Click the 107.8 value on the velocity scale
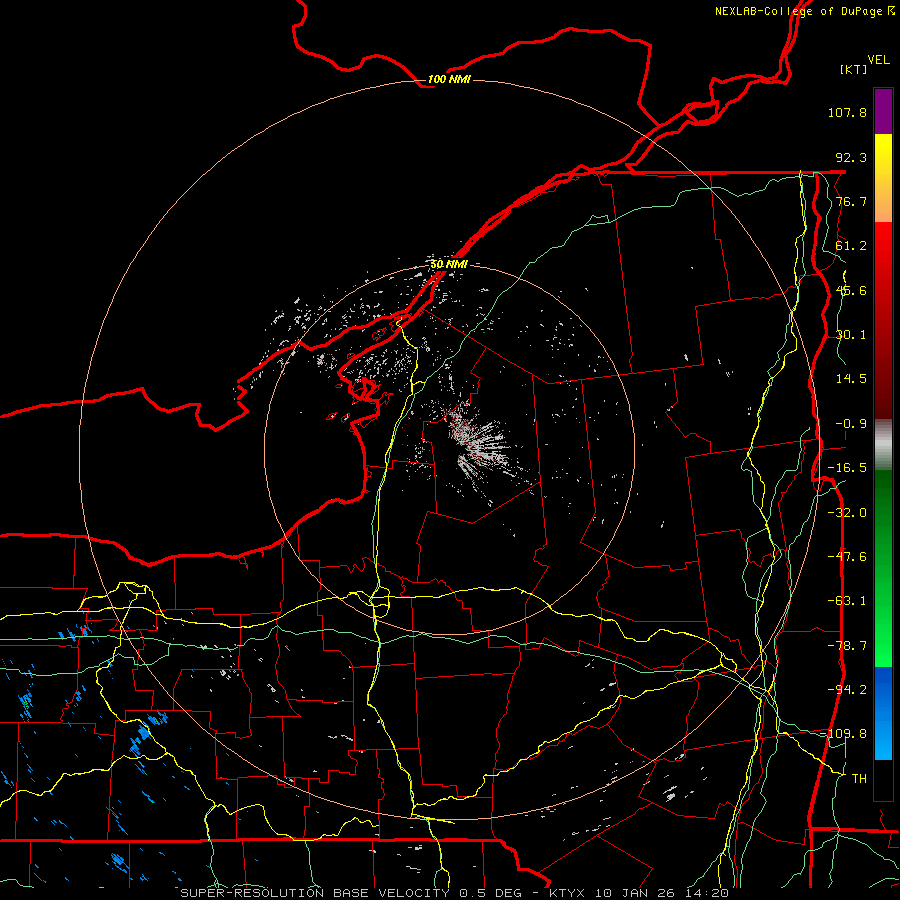Screen dimensions: 900x900 point(847,112)
